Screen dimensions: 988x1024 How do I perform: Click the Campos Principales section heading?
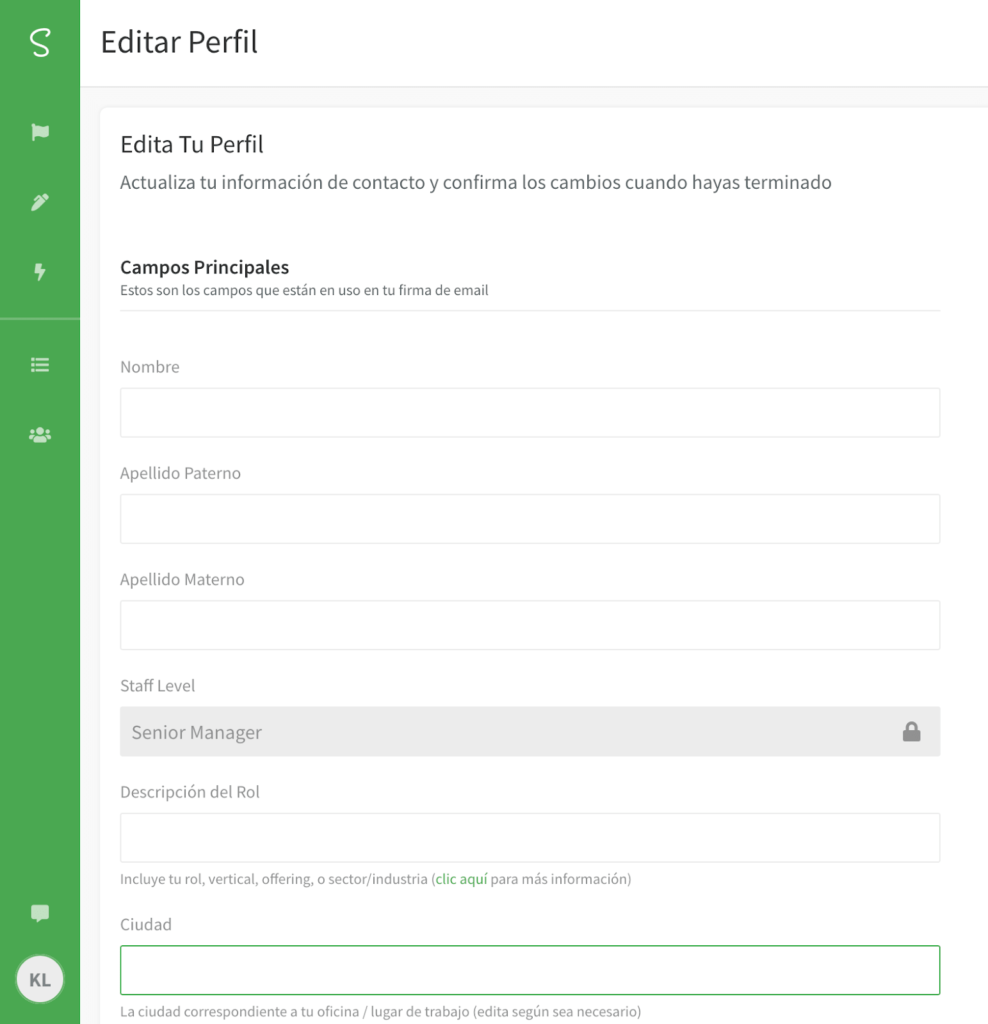[x=204, y=267]
